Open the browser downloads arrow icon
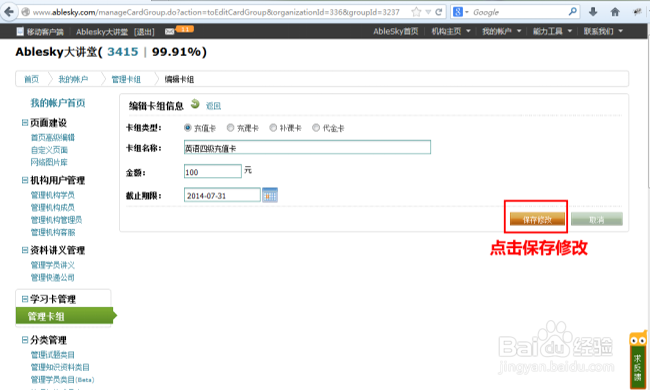The height and width of the screenshot is (390, 650). click(x=593, y=12)
